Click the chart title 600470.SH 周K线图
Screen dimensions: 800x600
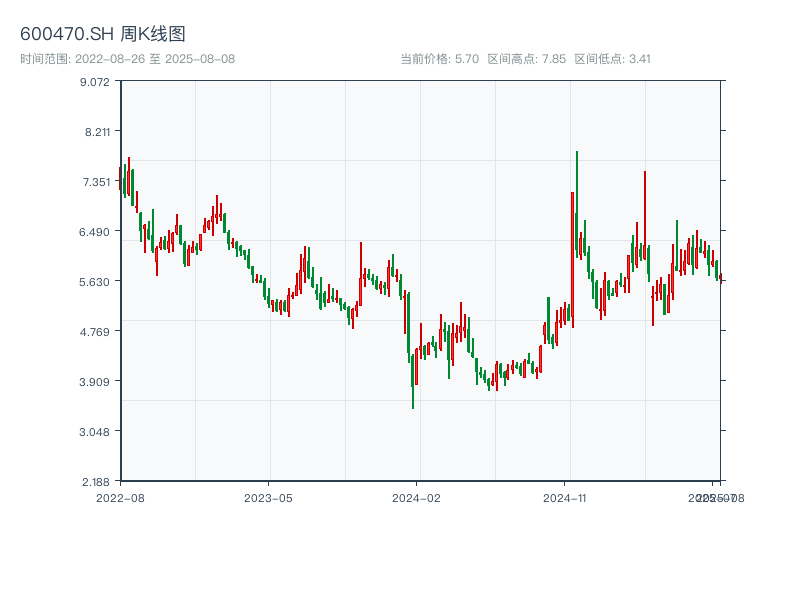click(x=103, y=34)
